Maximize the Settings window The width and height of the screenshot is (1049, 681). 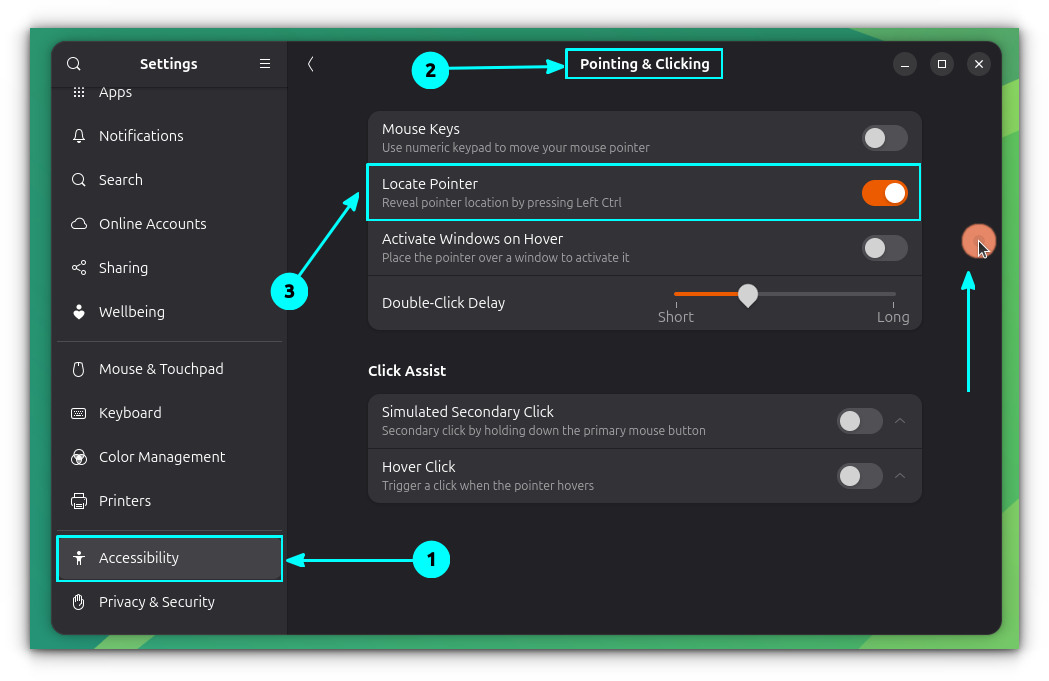click(941, 64)
